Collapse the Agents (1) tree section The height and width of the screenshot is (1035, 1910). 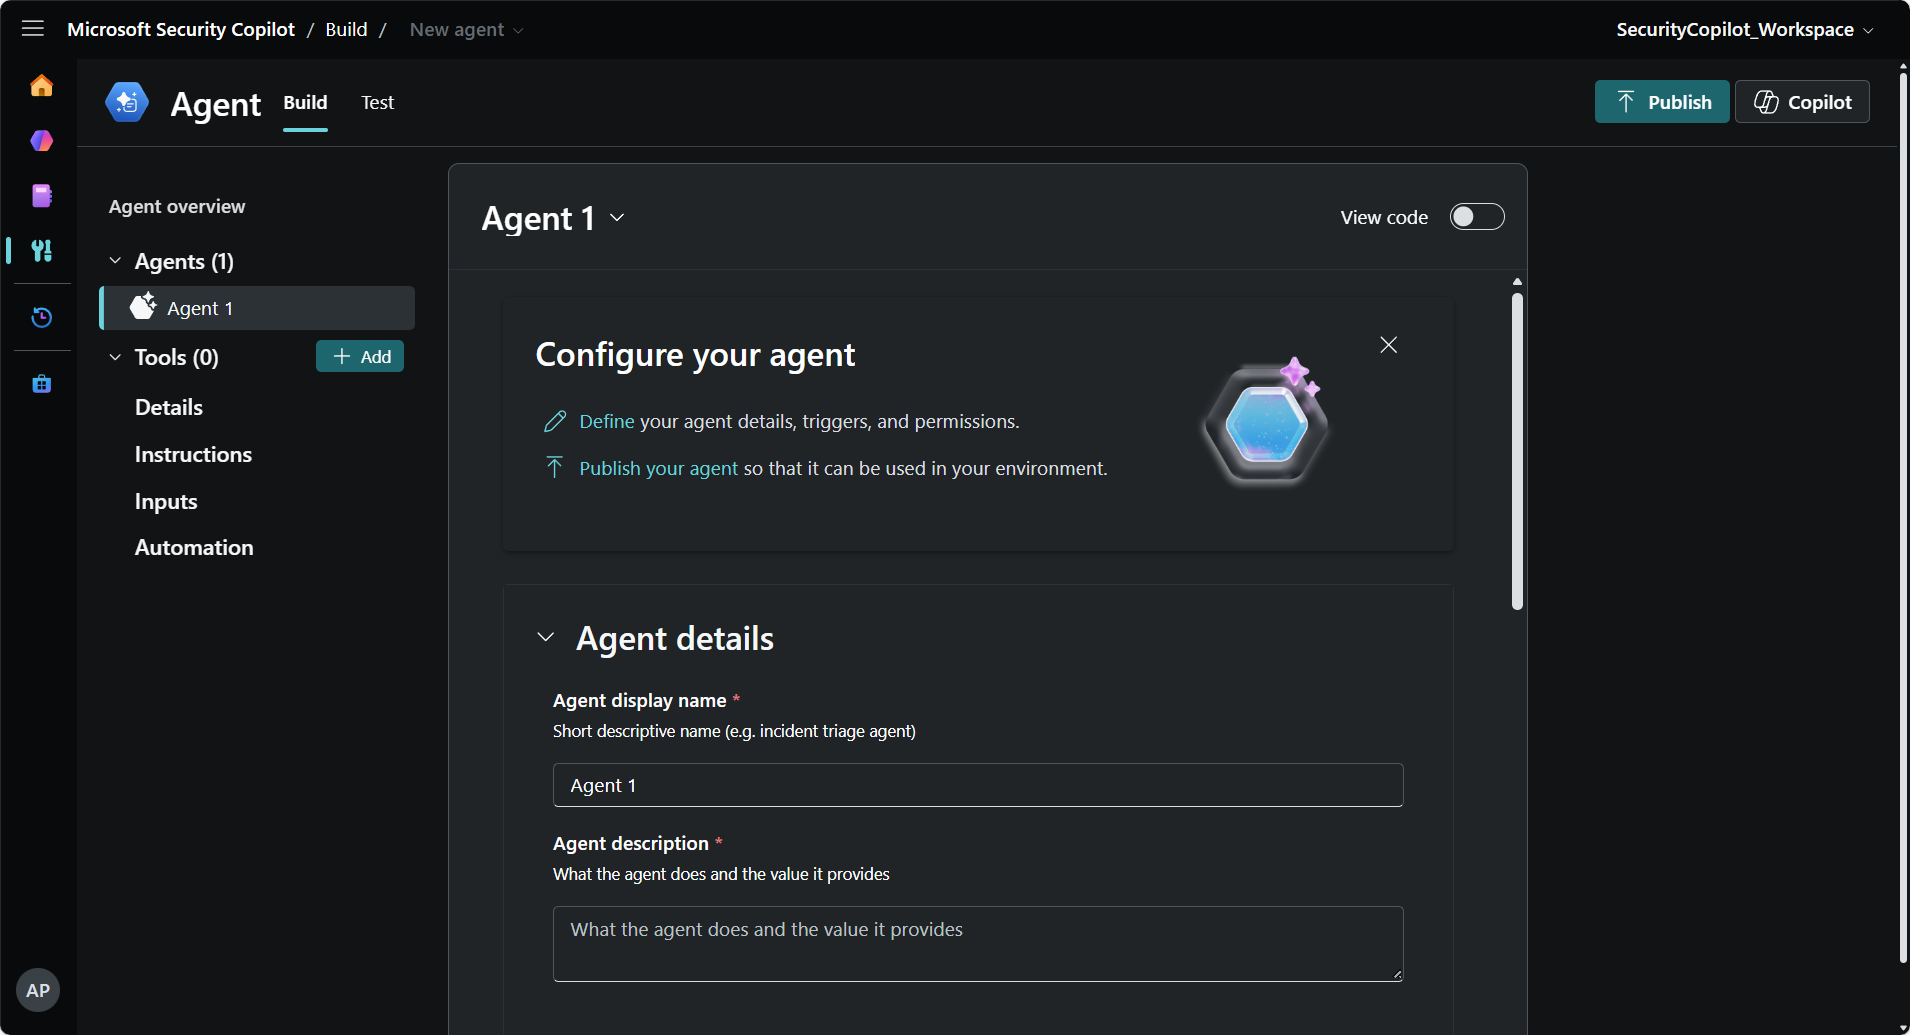coord(115,261)
